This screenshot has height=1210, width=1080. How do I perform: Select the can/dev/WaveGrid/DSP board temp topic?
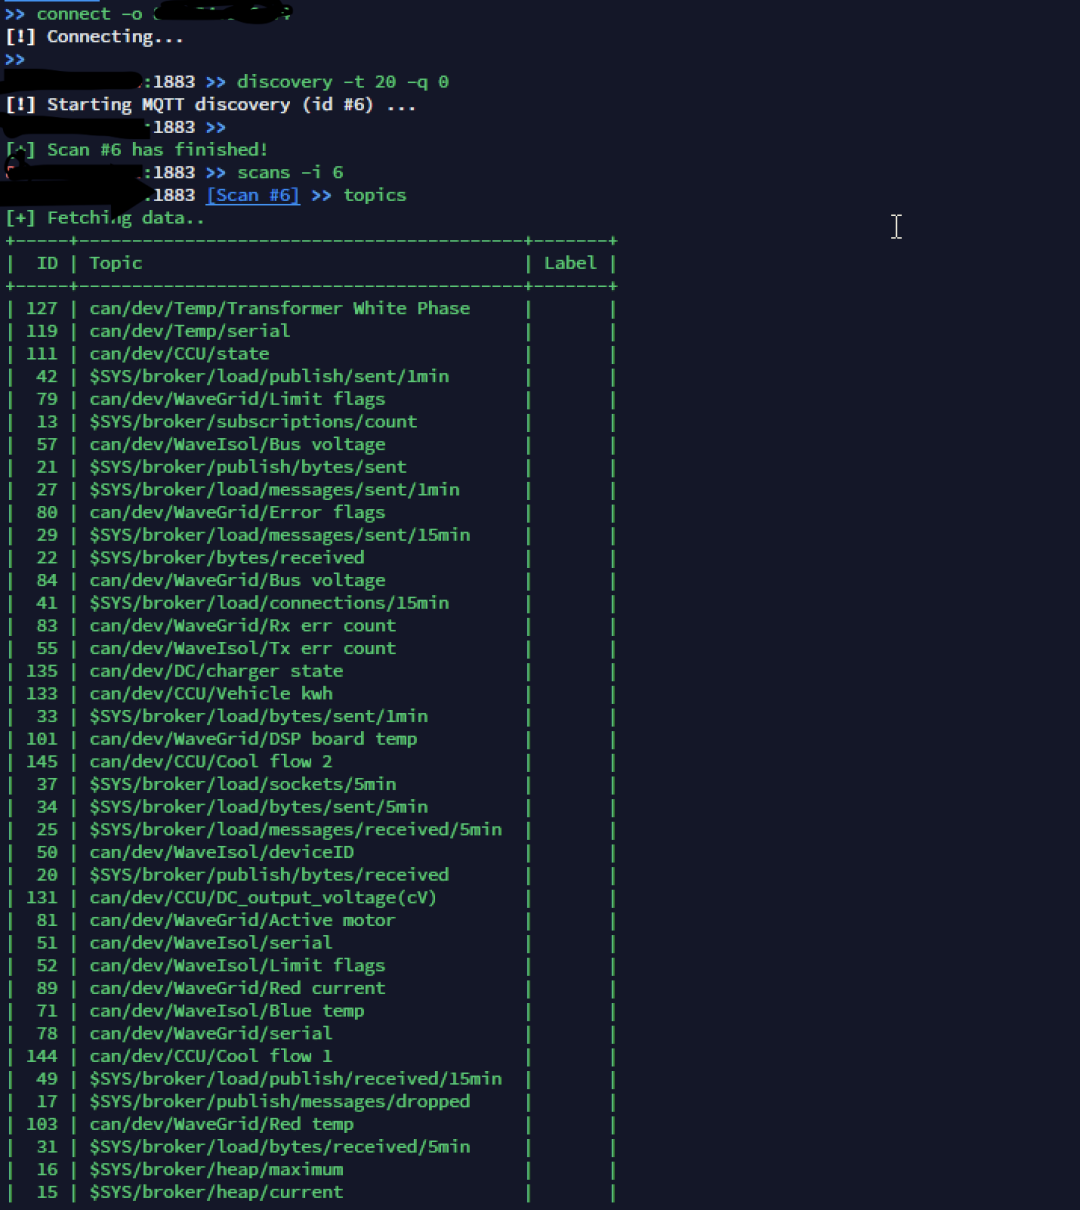[253, 739]
